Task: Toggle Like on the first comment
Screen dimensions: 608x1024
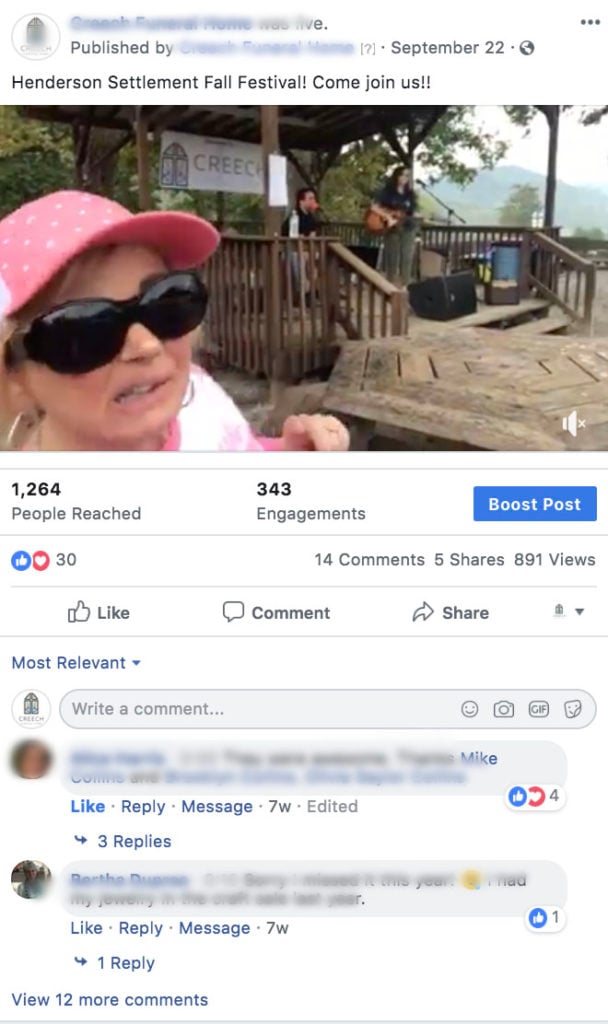Action: (x=88, y=807)
